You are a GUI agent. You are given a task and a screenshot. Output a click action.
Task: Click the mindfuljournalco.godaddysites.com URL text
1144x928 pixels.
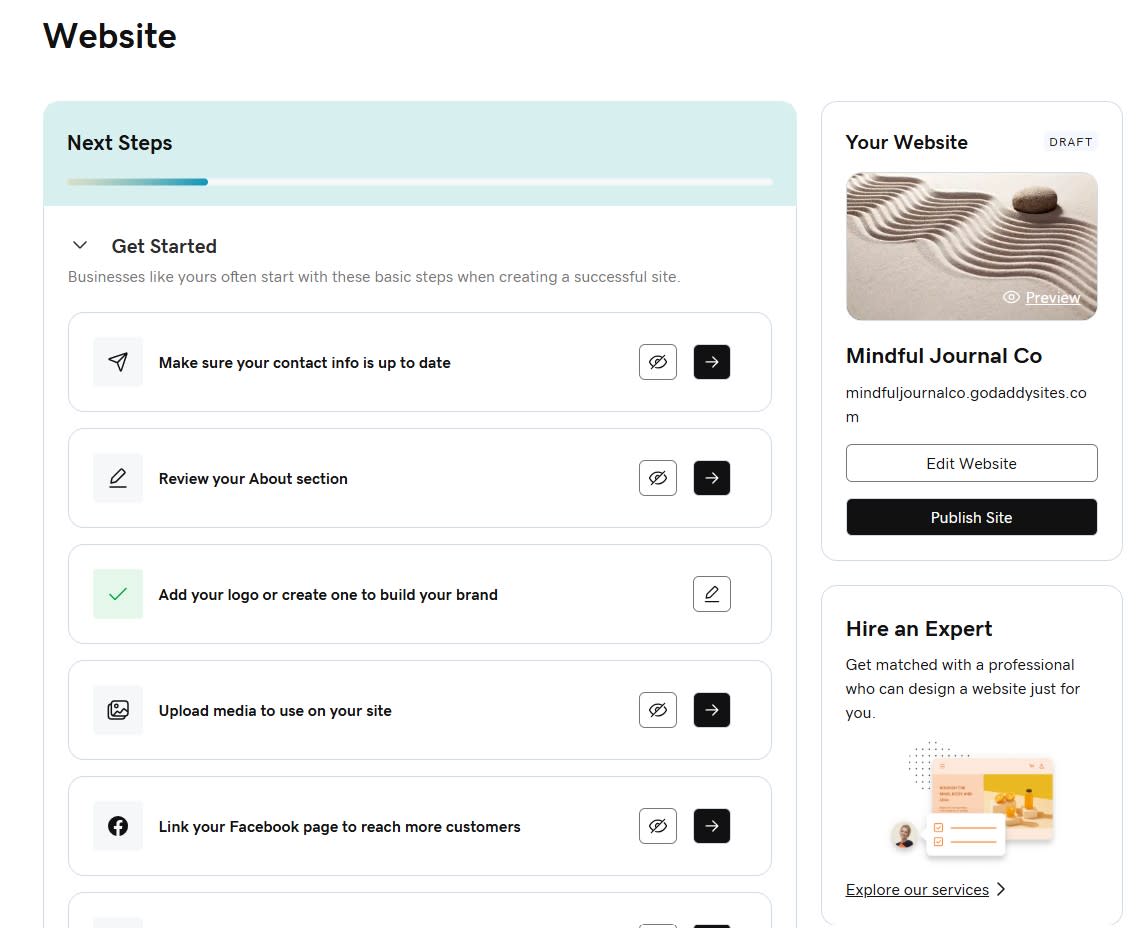pos(966,404)
